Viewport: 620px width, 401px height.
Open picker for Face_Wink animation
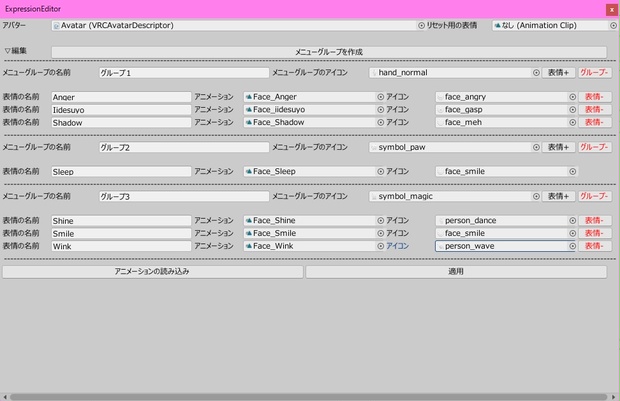380,246
